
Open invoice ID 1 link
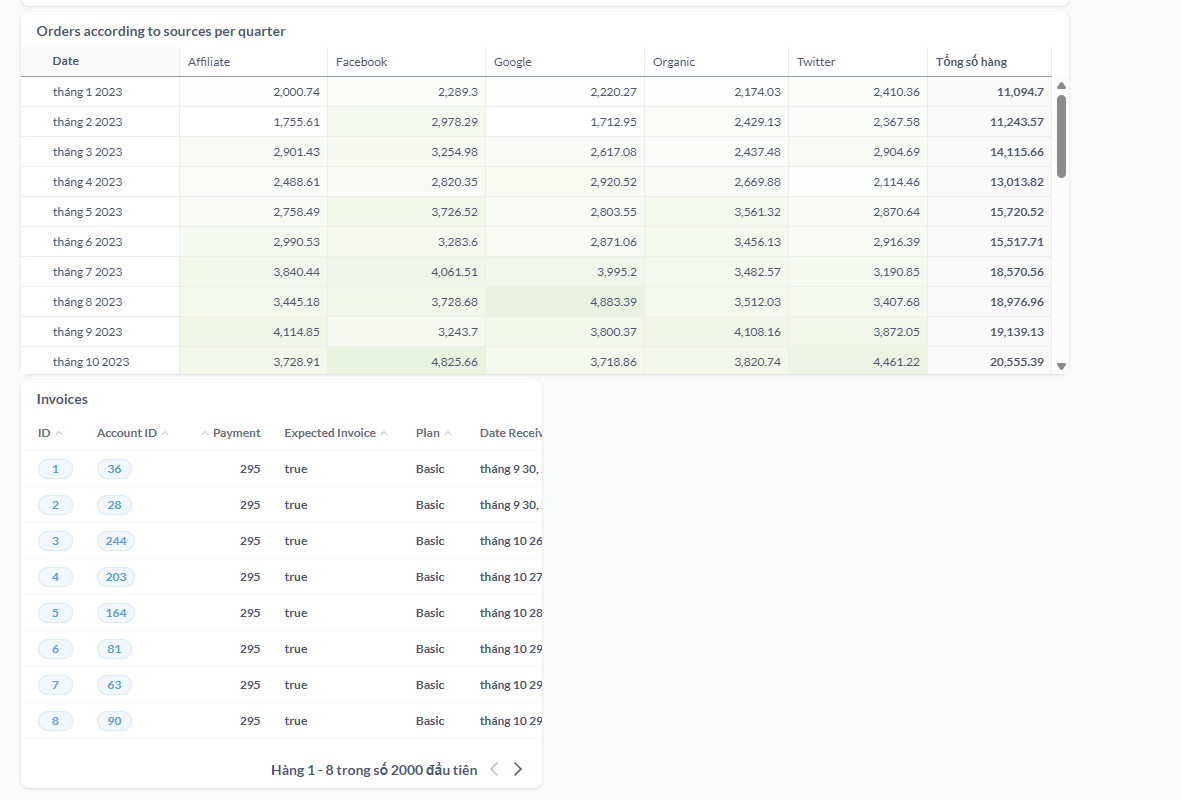coord(55,469)
